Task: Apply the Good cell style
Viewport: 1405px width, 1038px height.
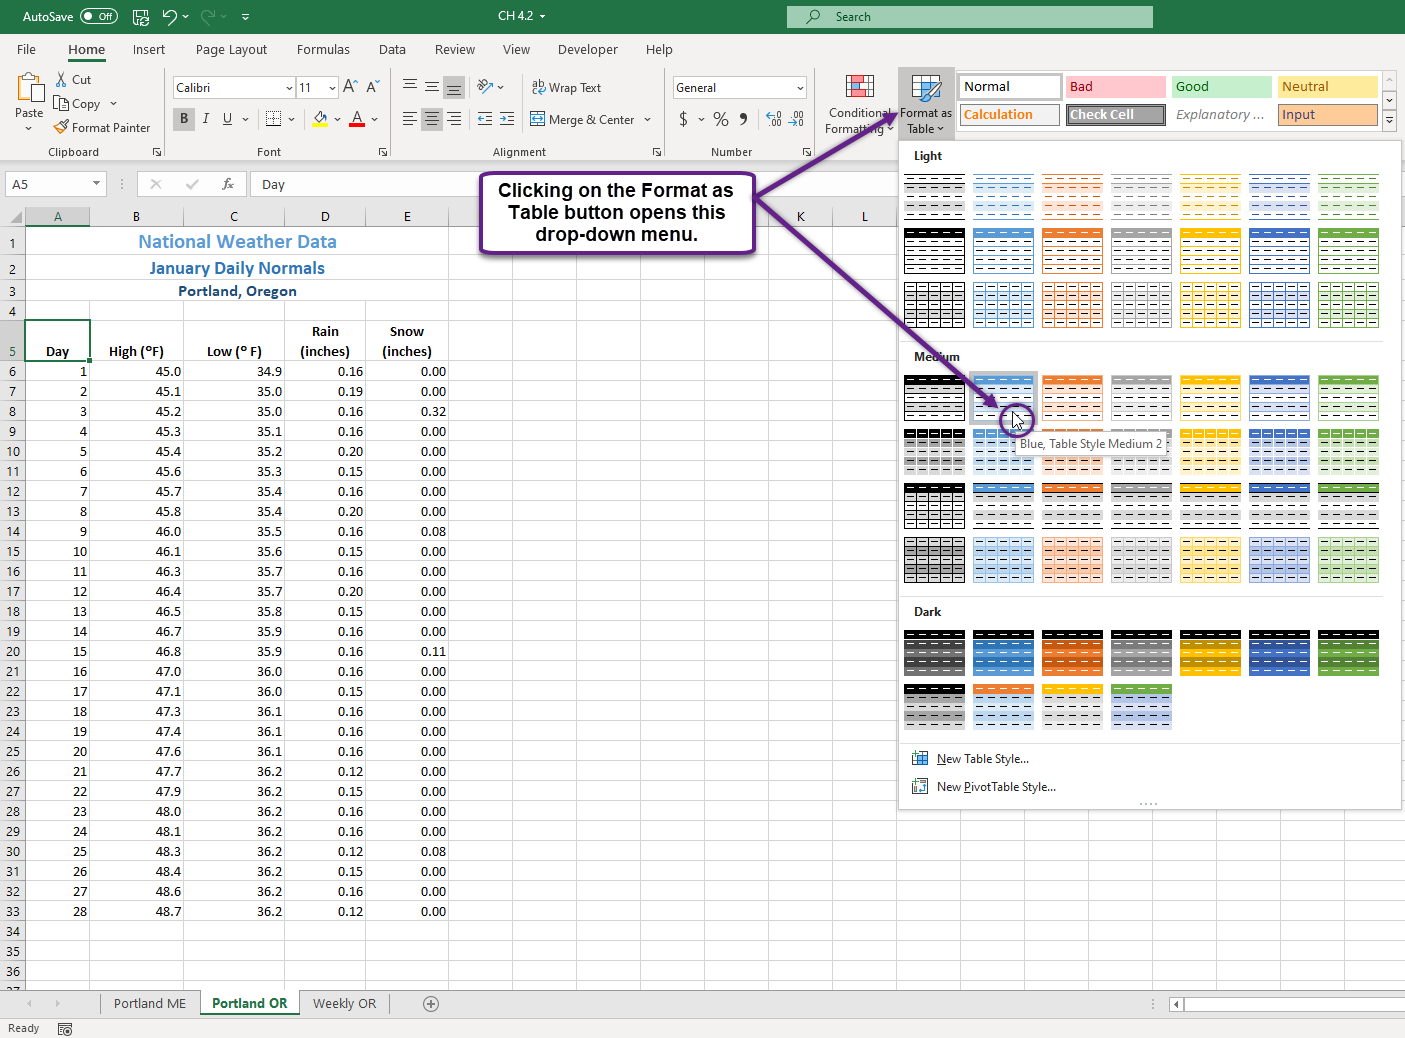Action: (x=1222, y=87)
